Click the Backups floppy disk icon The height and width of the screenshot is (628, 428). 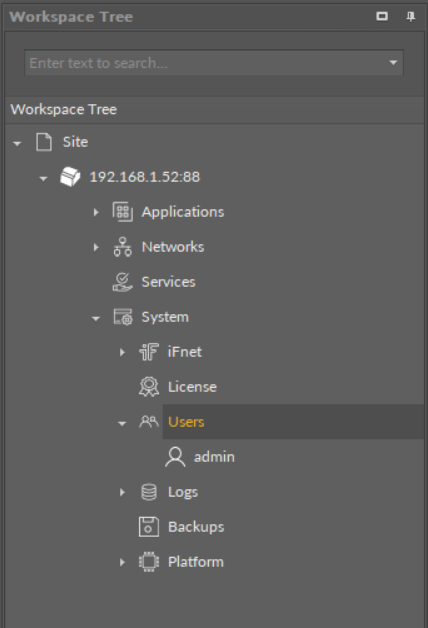pyautogui.click(x=149, y=527)
